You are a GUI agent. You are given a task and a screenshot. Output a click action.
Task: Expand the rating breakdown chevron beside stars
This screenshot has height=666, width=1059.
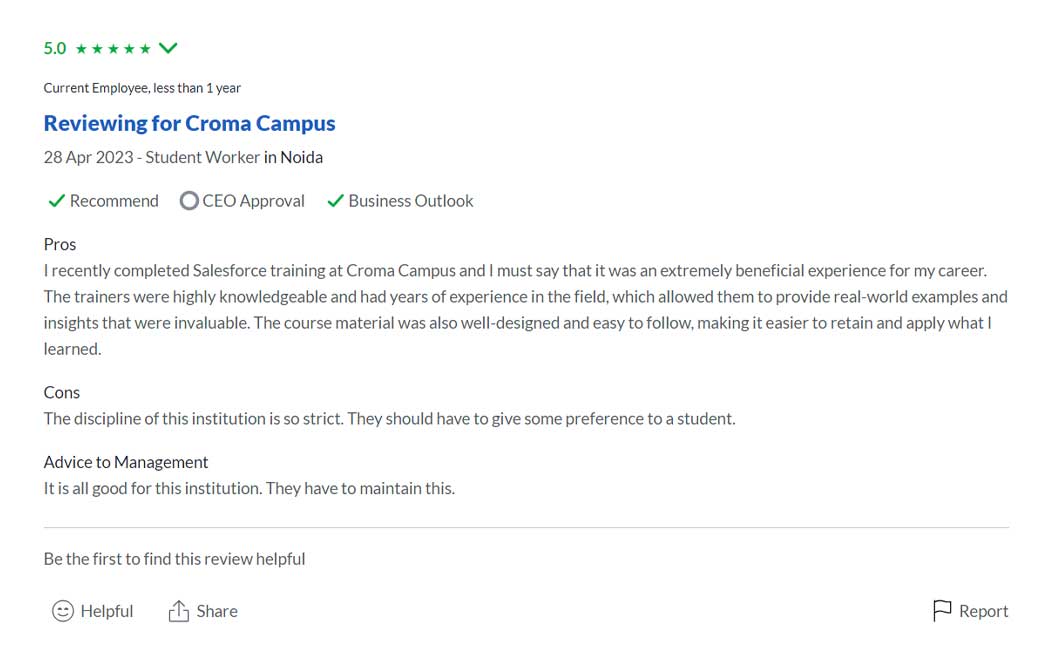168,48
